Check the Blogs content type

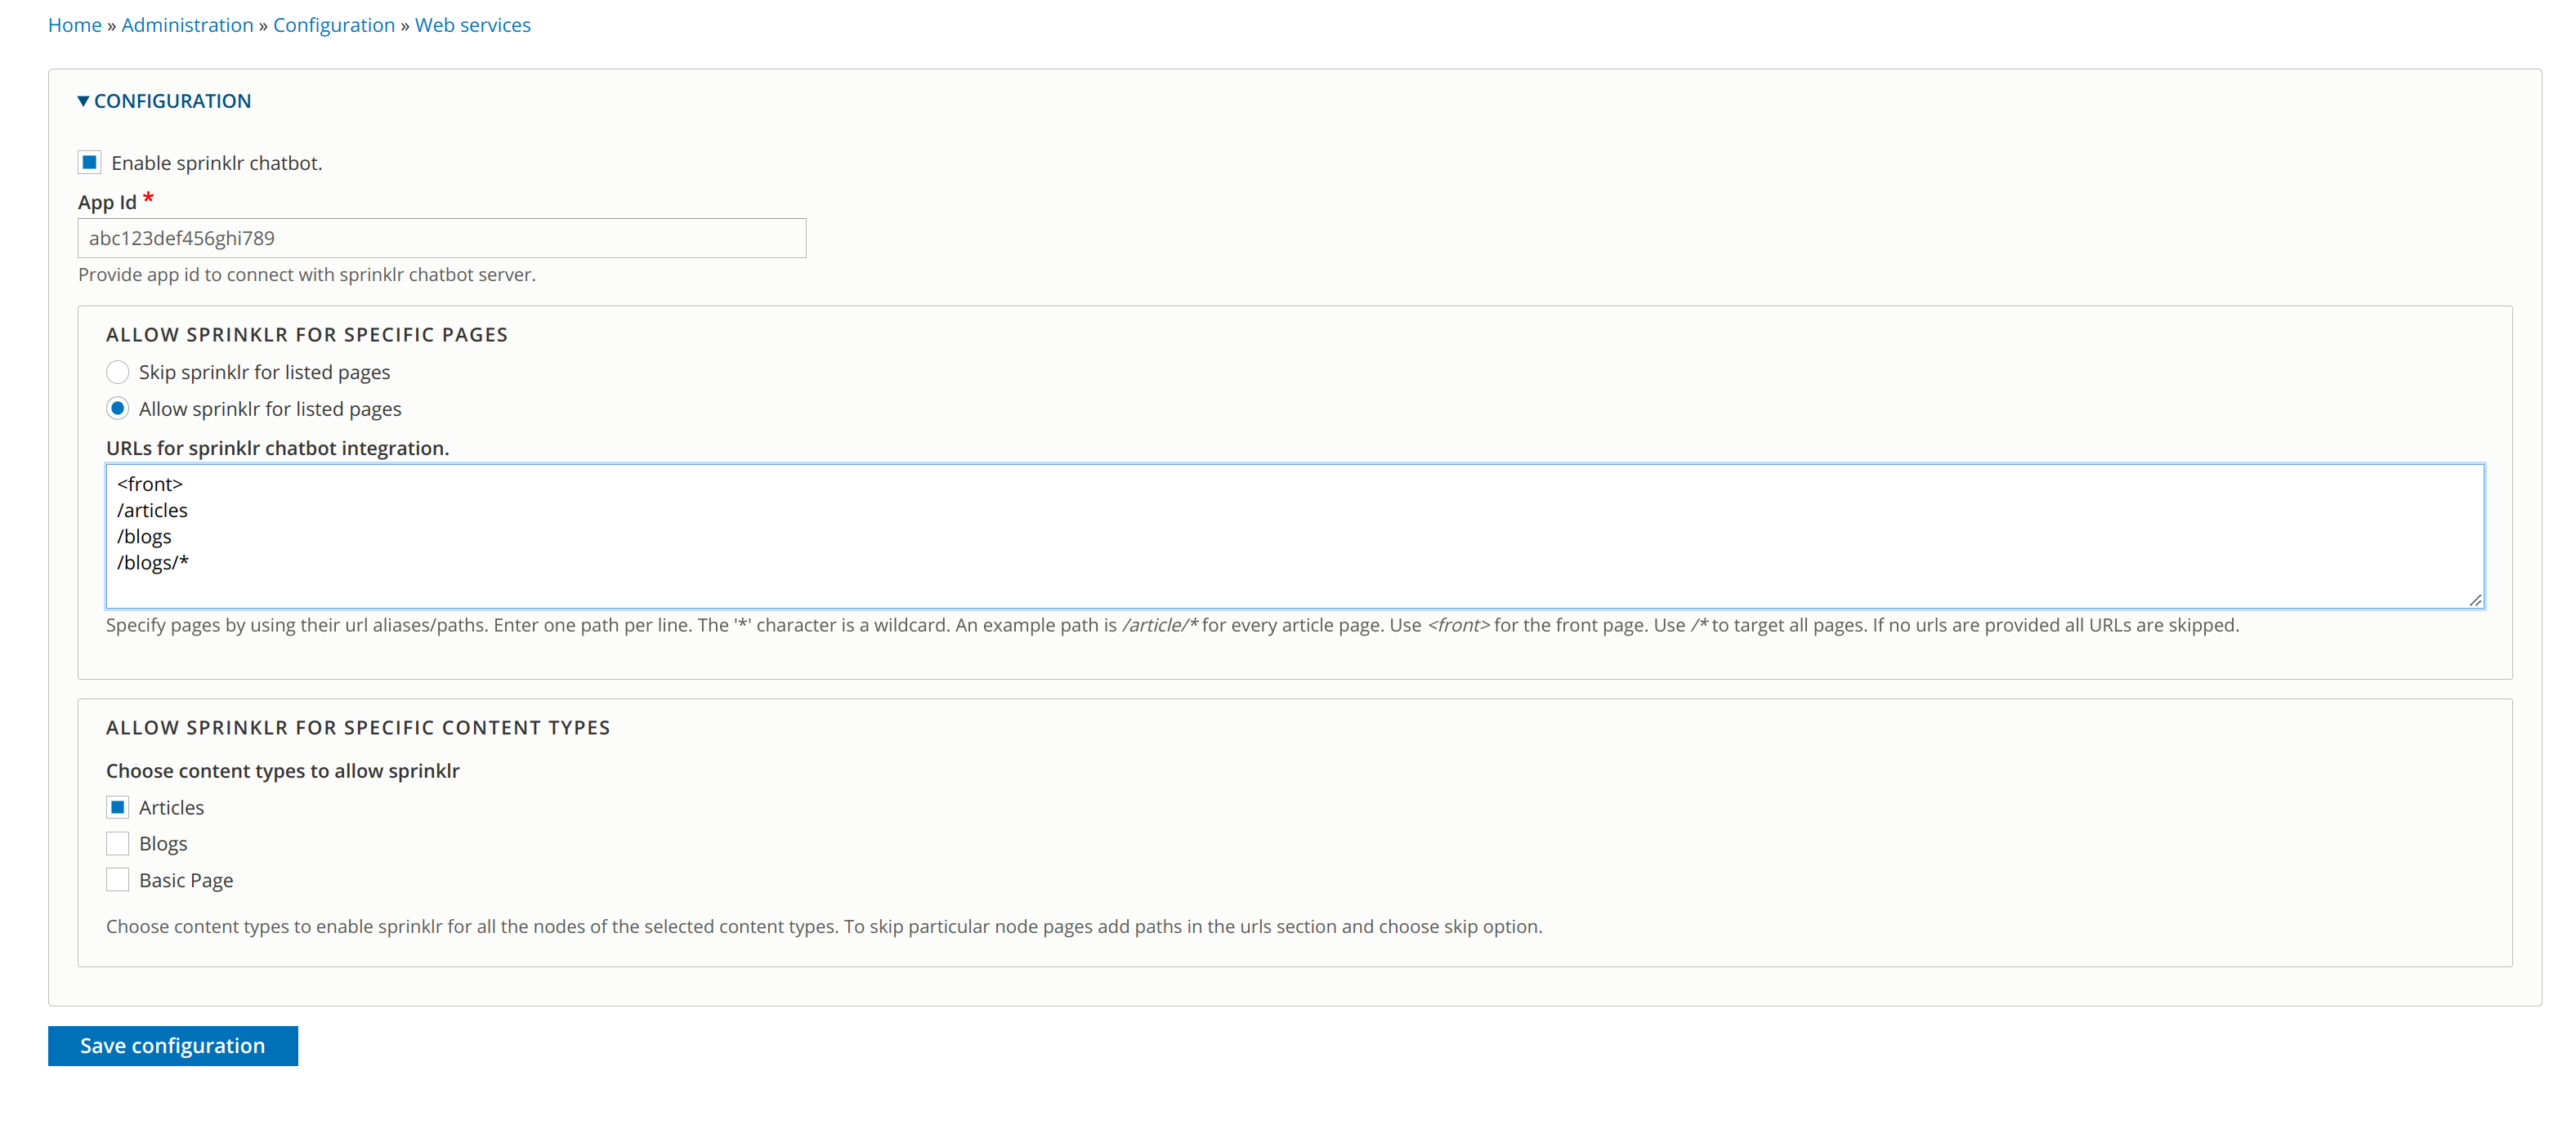(118, 843)
